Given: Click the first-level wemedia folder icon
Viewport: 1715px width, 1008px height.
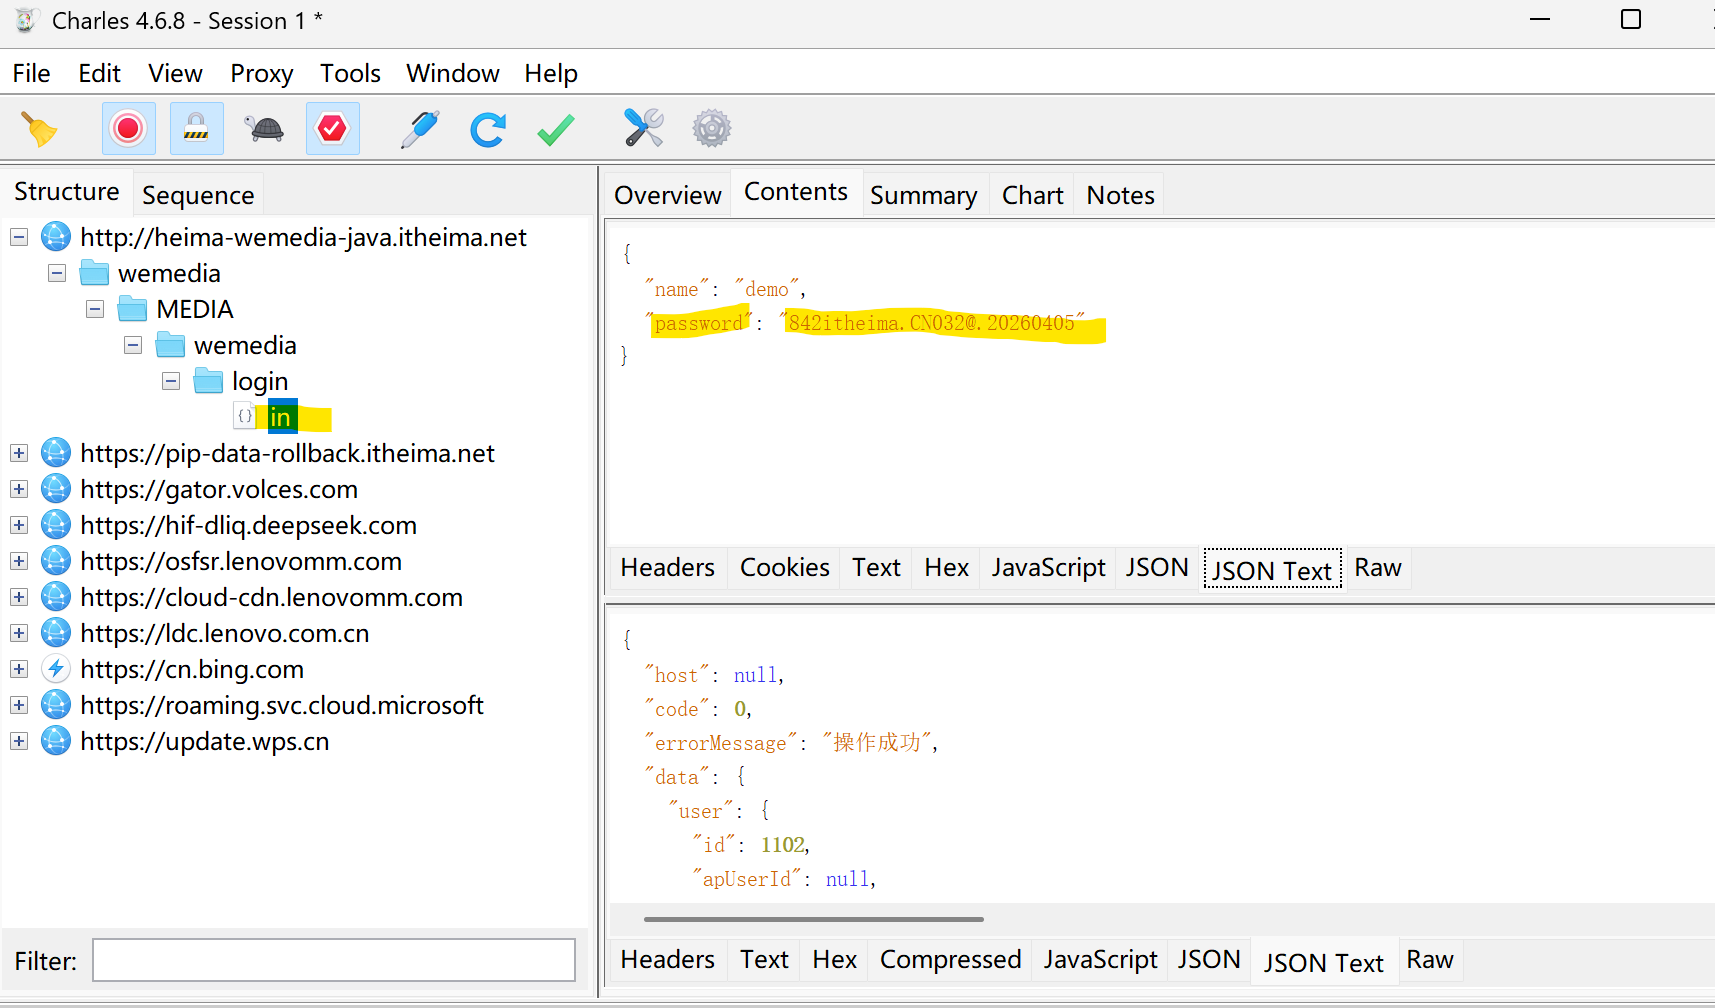Looking at the screenshot, I should pyautogui.click(x=94, y=273).
